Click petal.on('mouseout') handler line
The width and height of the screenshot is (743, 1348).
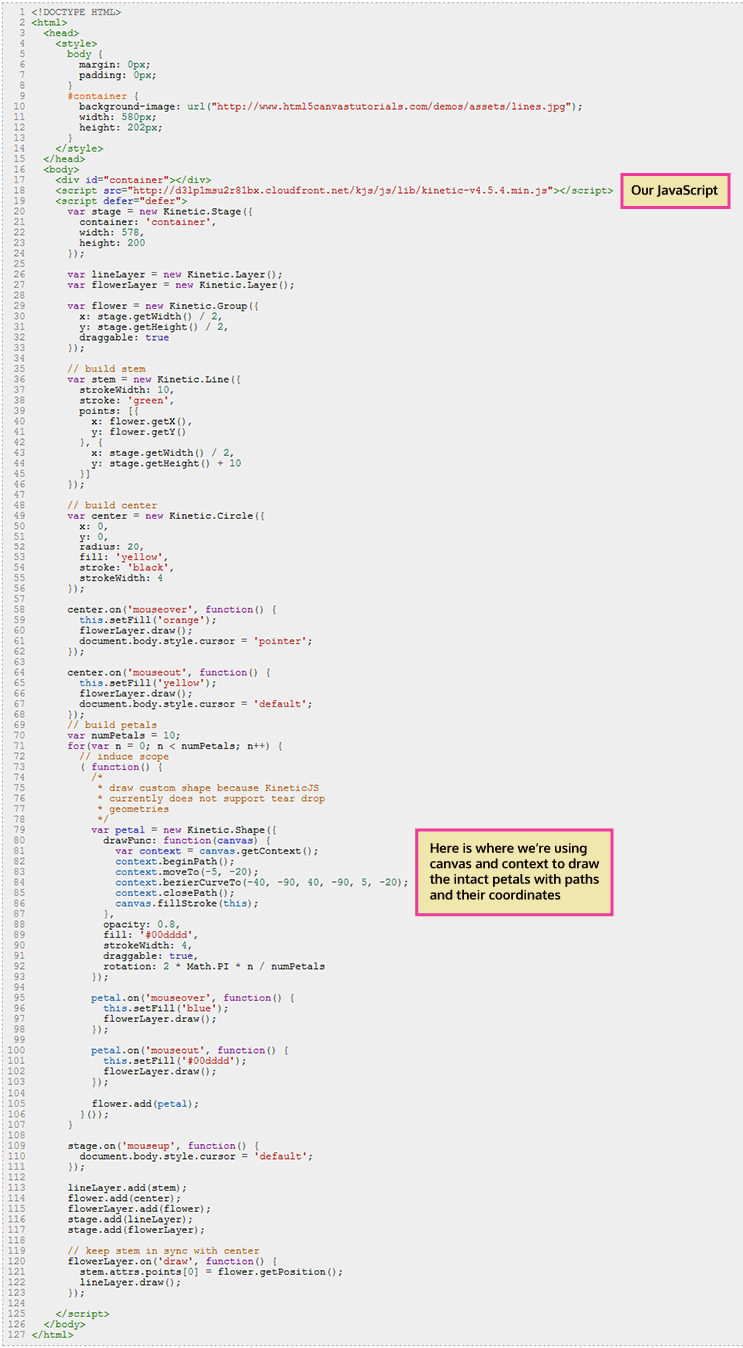(x=190, y=1050)
